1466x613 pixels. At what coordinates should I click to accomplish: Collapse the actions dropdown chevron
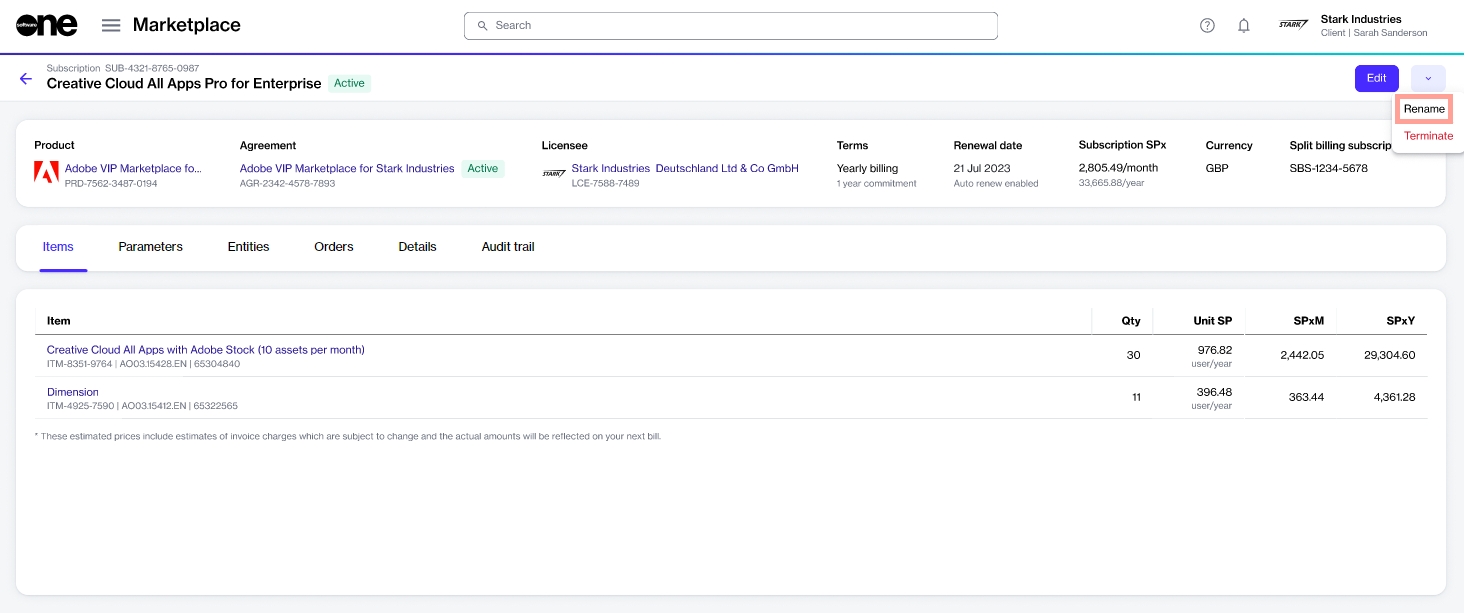point(1428,78)
